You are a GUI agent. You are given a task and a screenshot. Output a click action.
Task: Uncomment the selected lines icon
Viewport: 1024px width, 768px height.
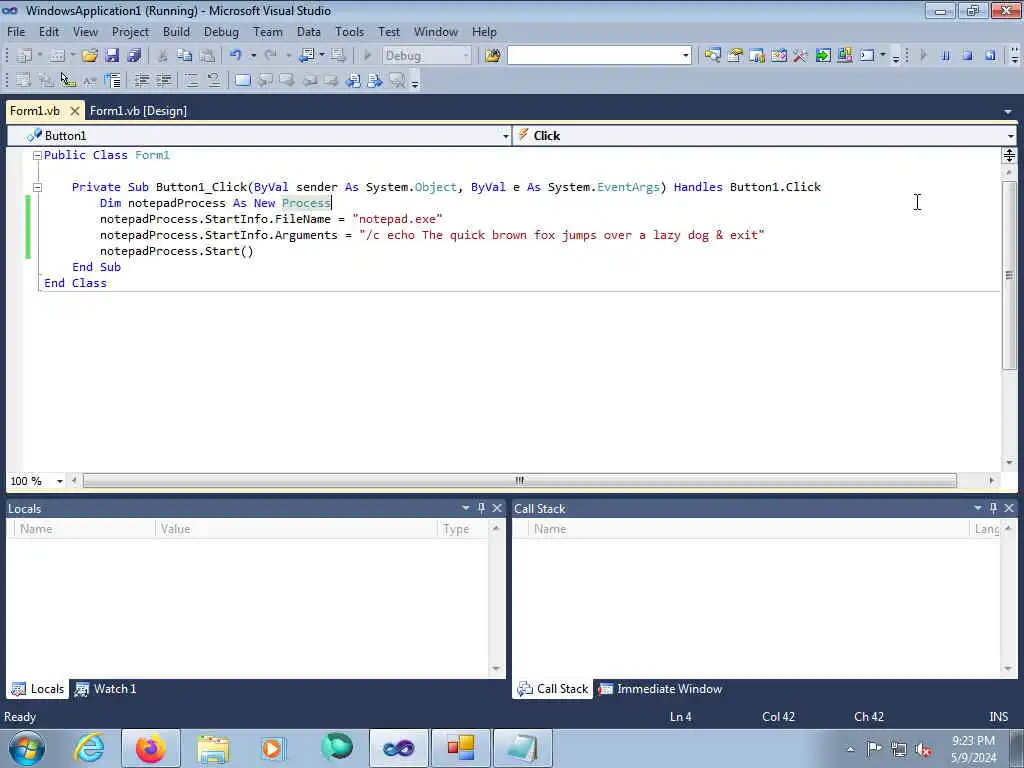coord(214,80)
